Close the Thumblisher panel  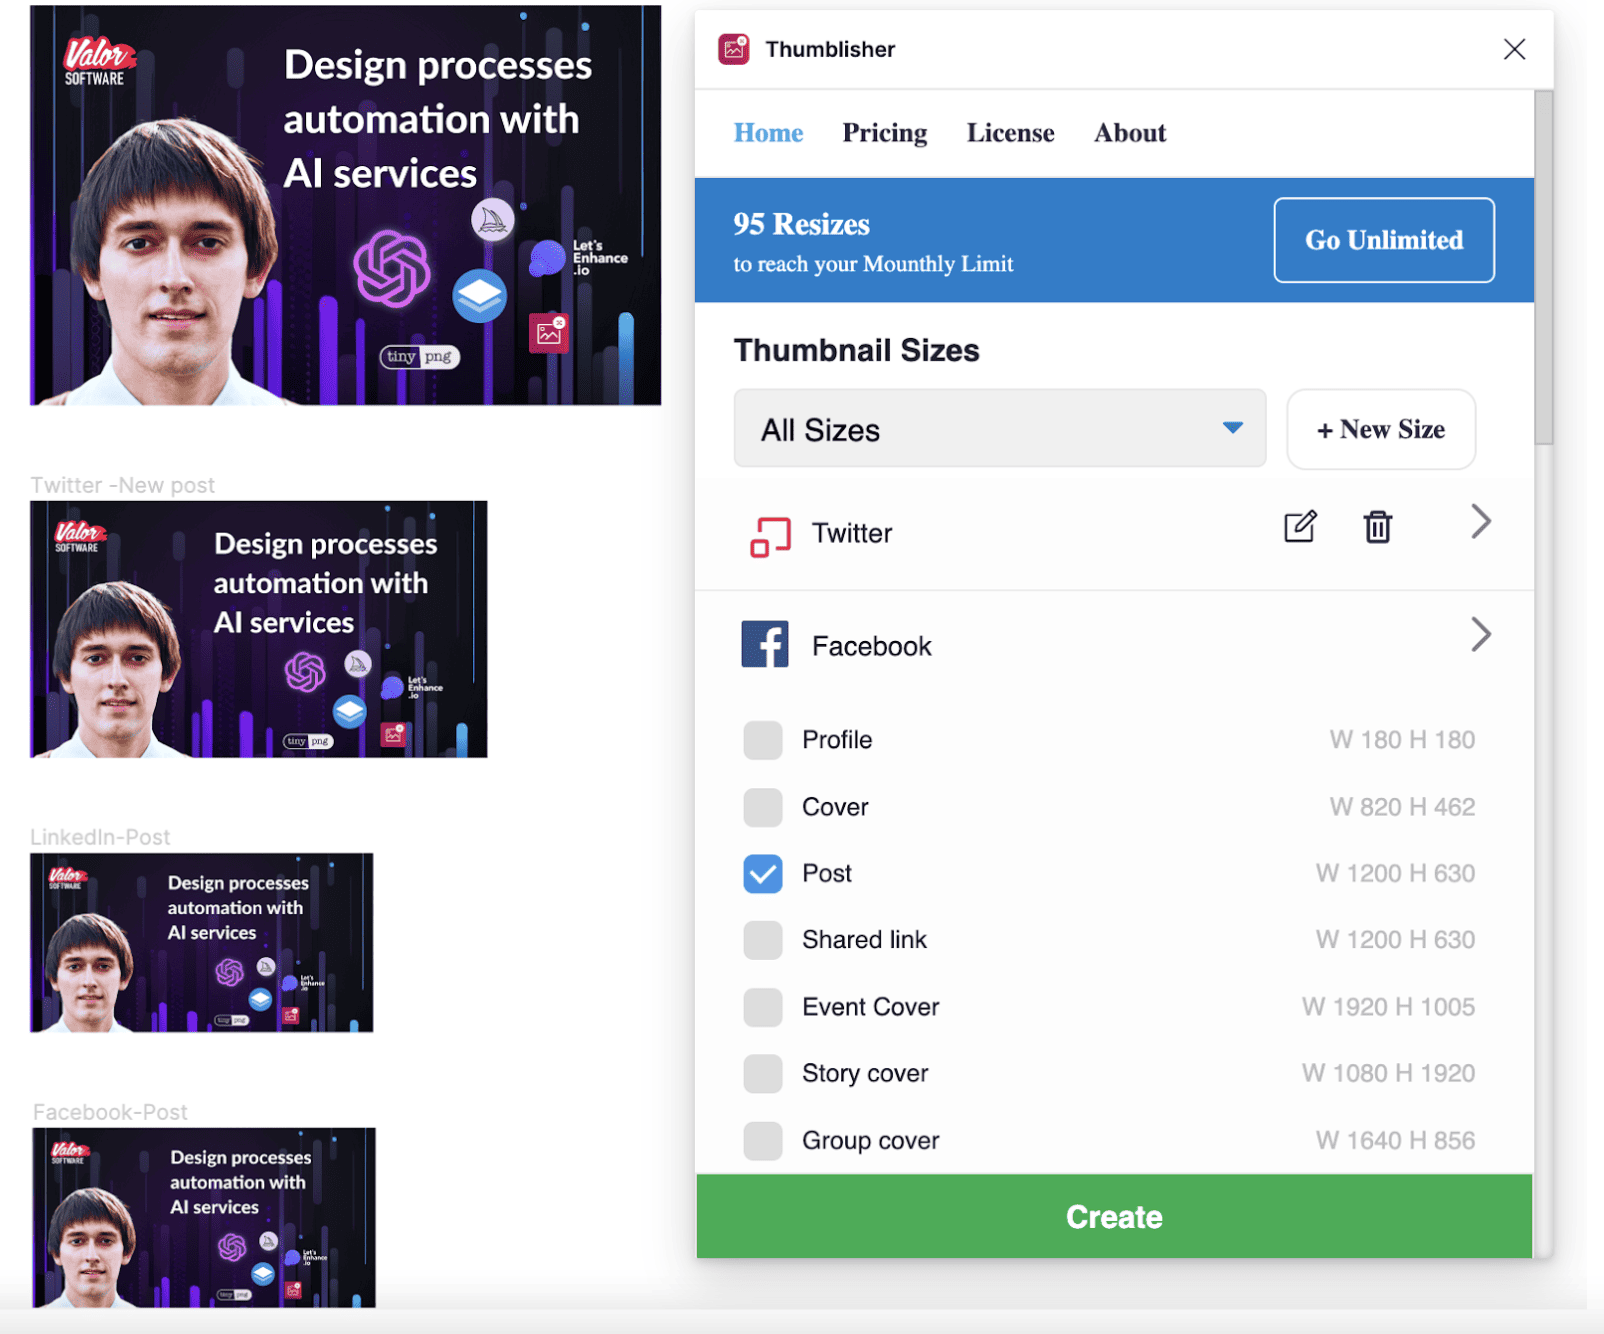coord(1514,49)
